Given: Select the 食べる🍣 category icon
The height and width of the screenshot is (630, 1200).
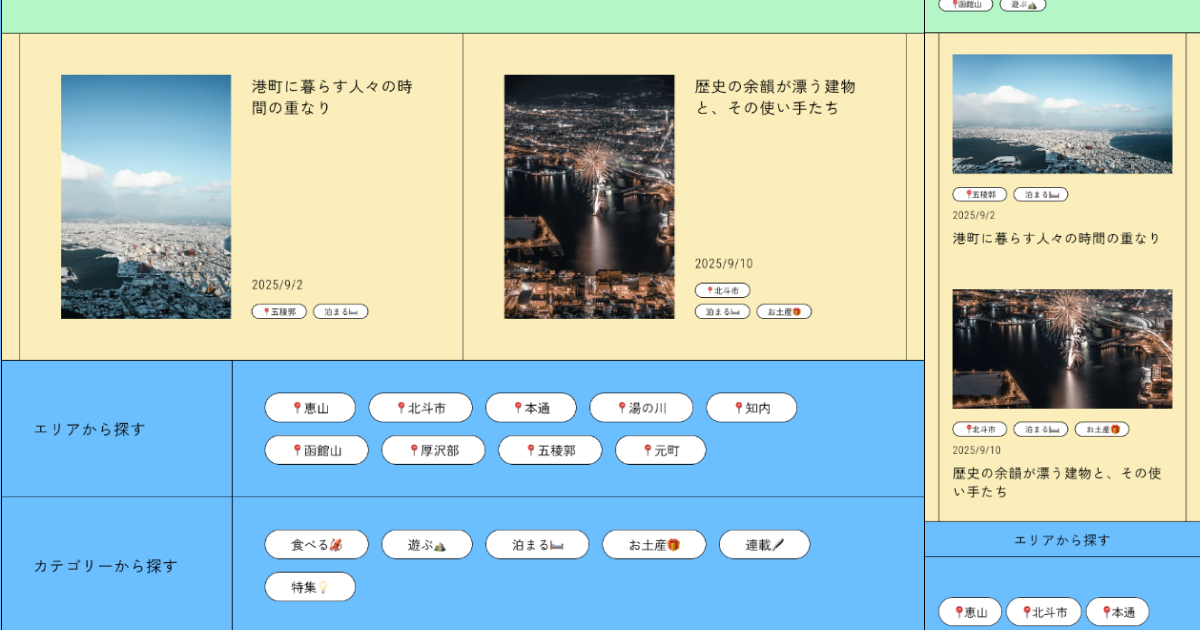Looking at the screenshot, I should [316, 544].
